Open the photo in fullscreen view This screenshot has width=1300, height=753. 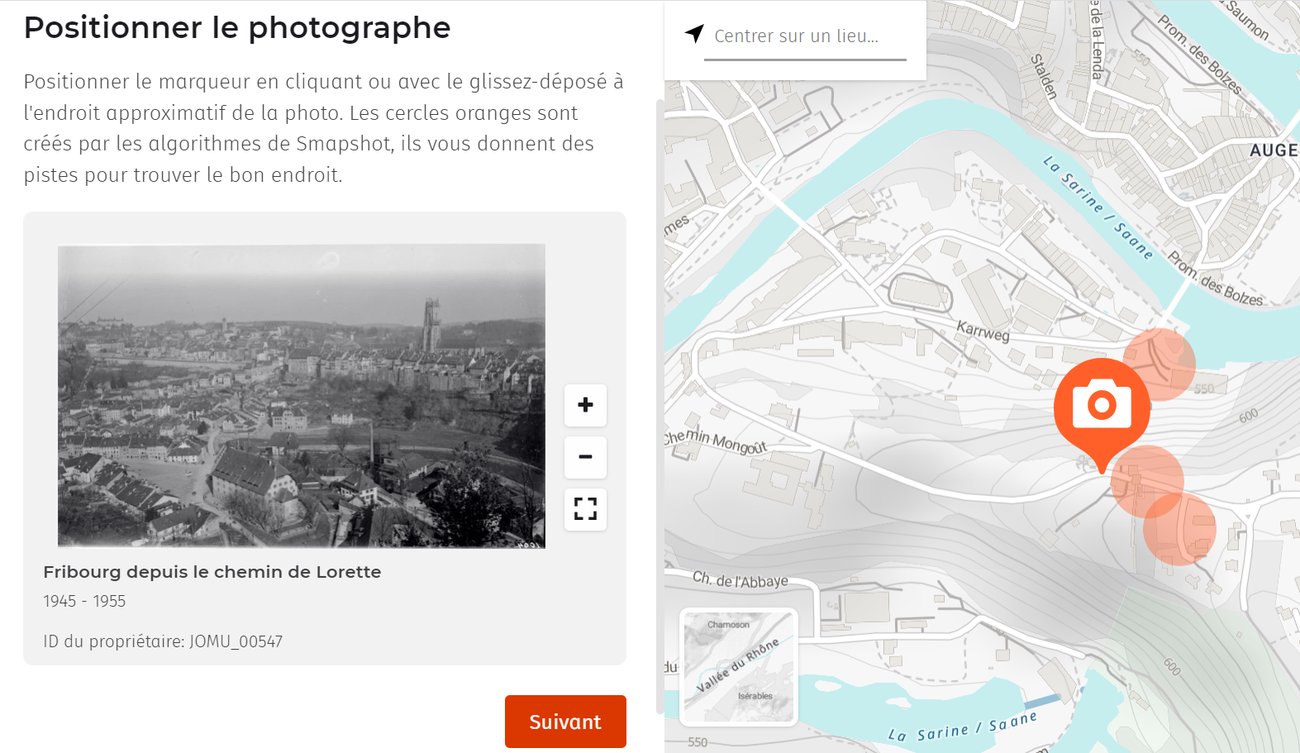point(585,509)
